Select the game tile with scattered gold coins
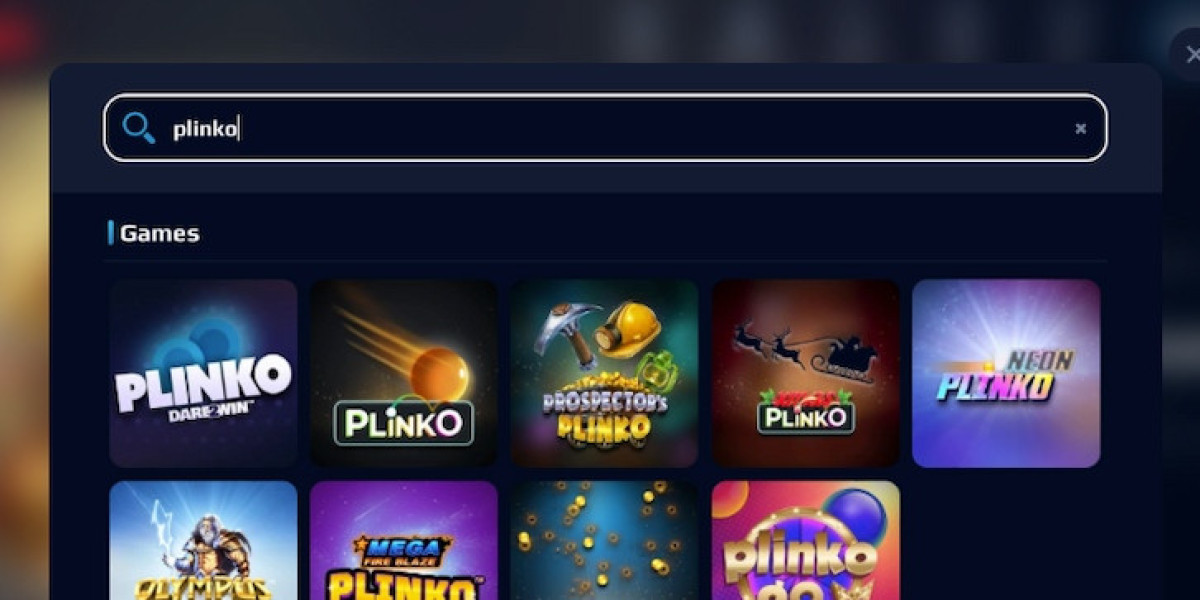Viewport: 1200px width, 600px height. pos(605,540)
